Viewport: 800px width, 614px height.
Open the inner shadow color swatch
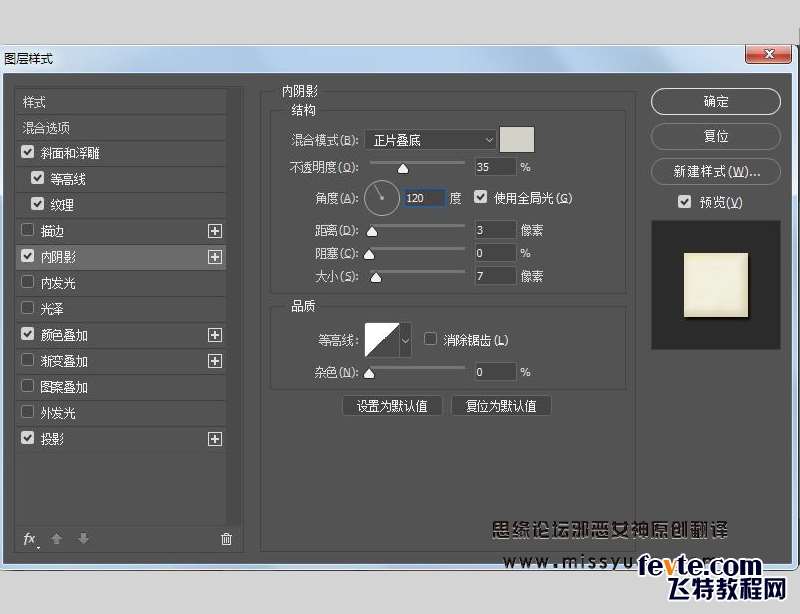517,139
